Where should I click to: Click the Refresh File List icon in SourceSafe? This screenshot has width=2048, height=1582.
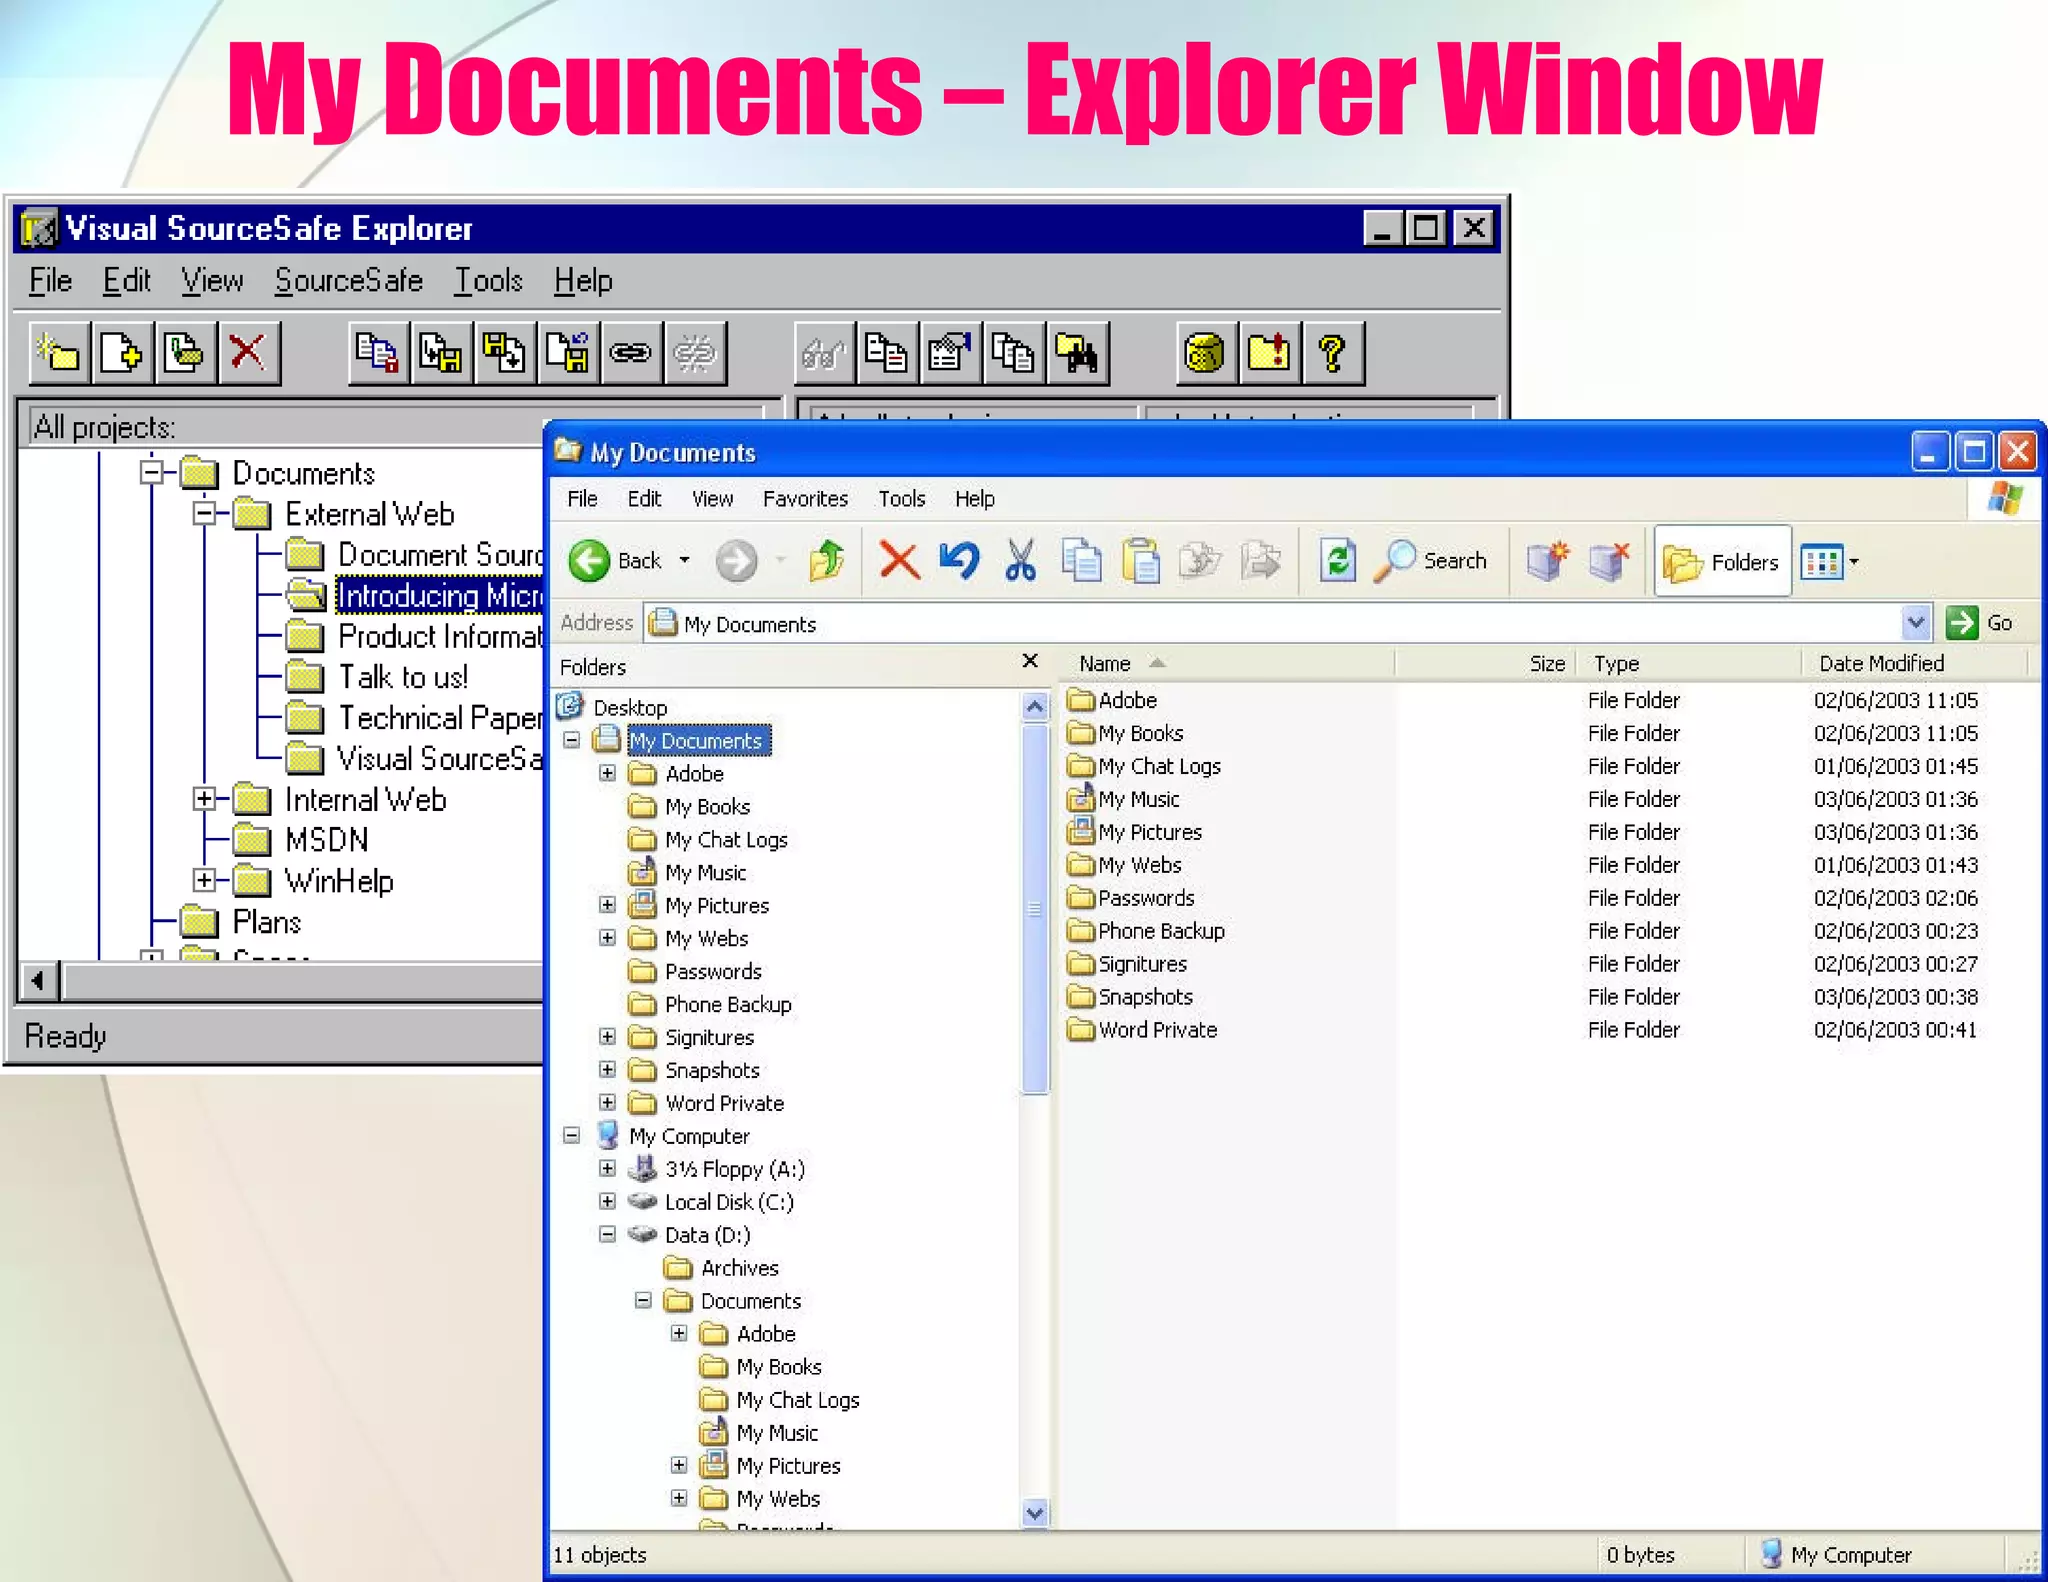pyautogui.click(x=1269, y=353)
